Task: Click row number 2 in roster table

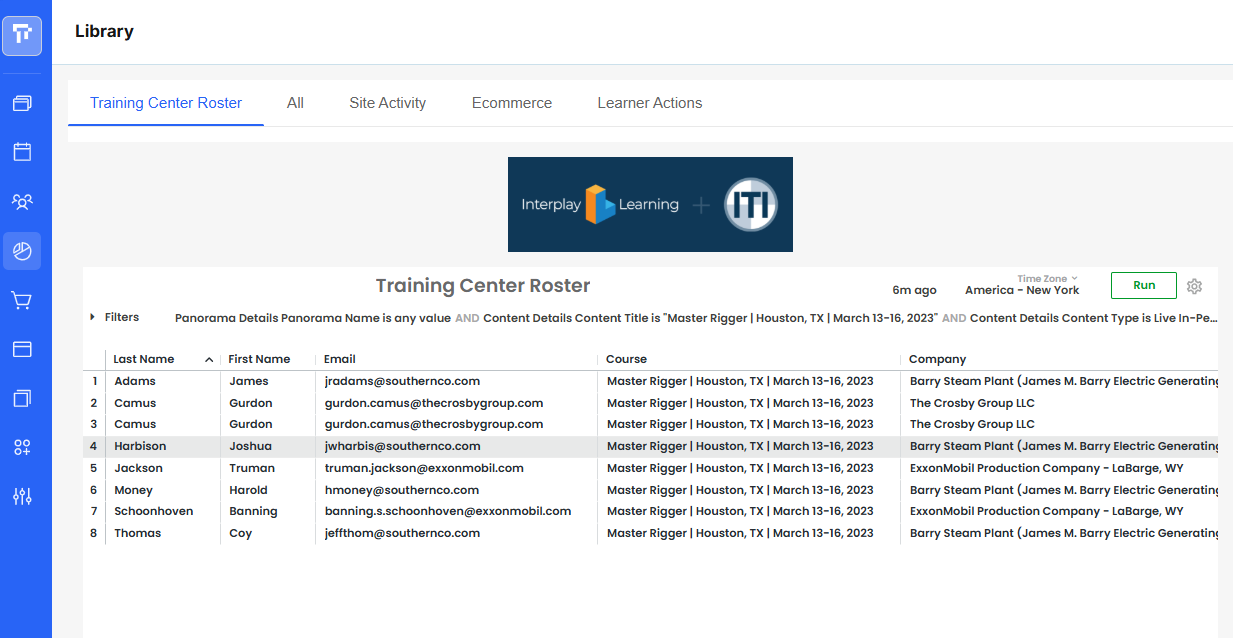Action: point(94,403)
